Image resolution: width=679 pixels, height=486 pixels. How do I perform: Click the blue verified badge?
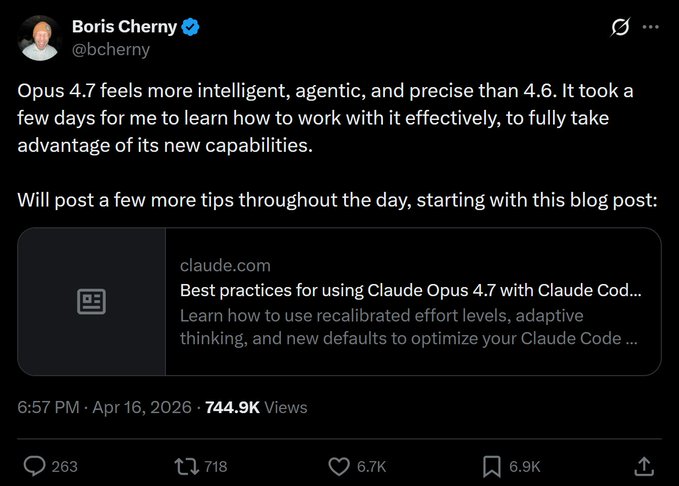coord(190,27)
